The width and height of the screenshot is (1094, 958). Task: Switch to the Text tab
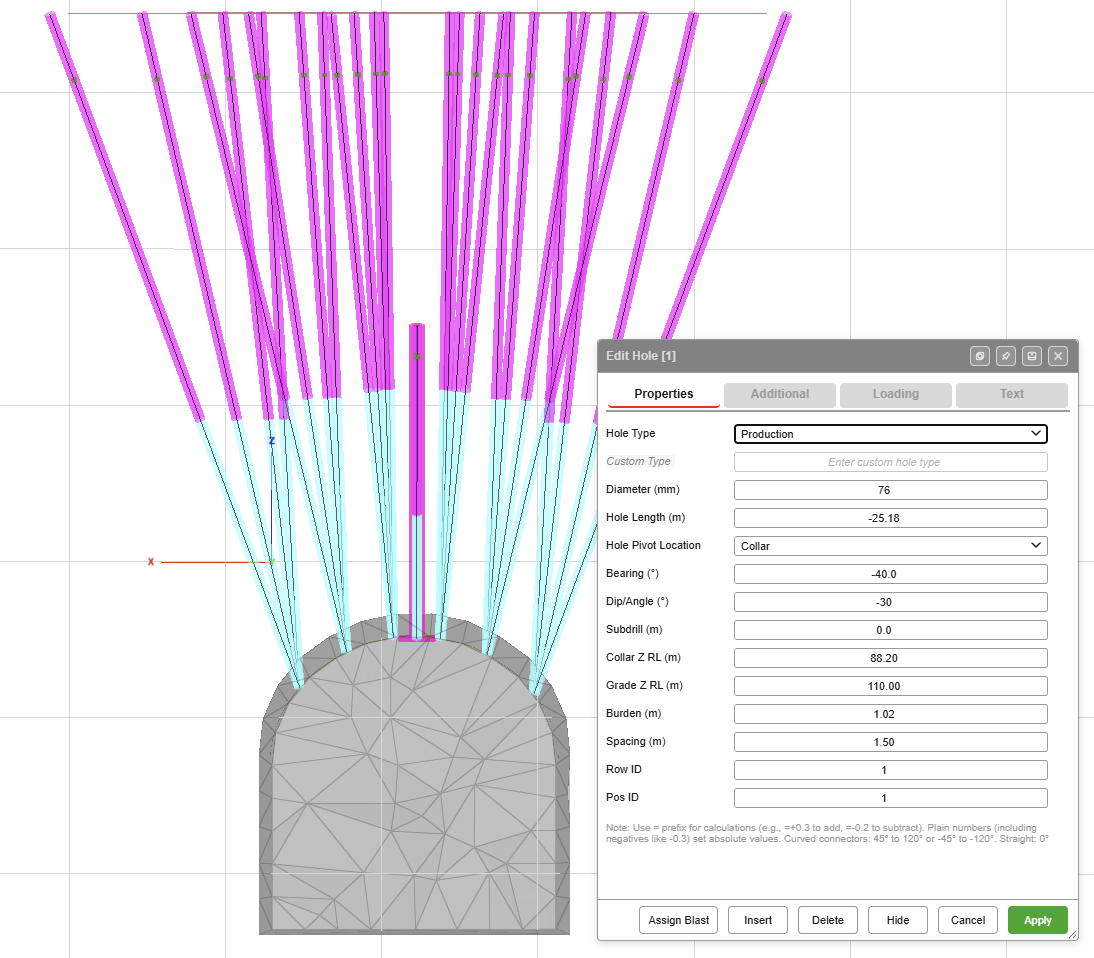1011,394
